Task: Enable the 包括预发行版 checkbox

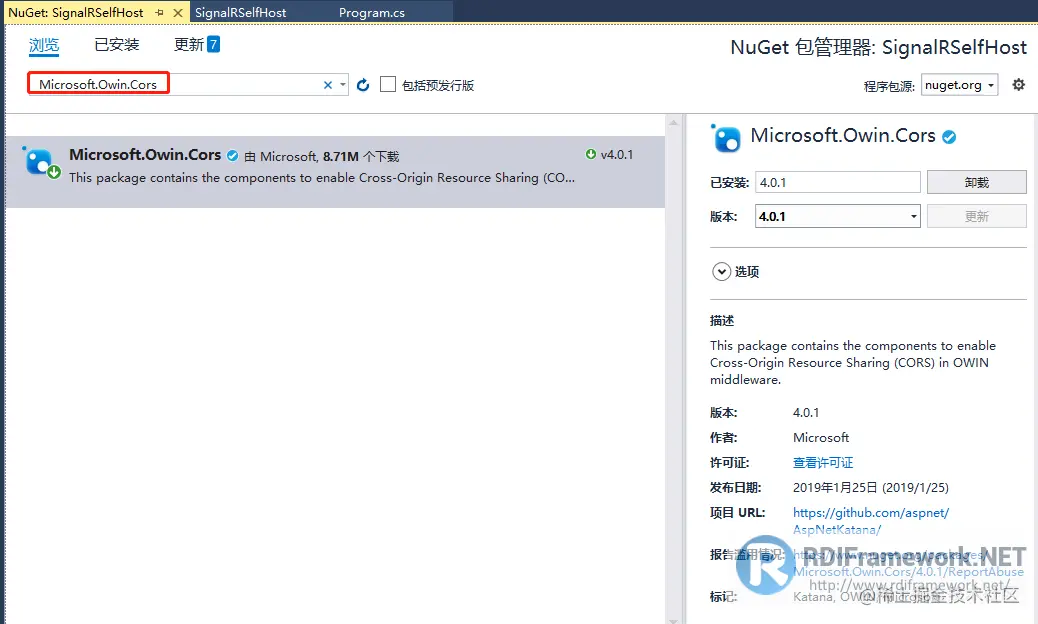Action: 388,83
